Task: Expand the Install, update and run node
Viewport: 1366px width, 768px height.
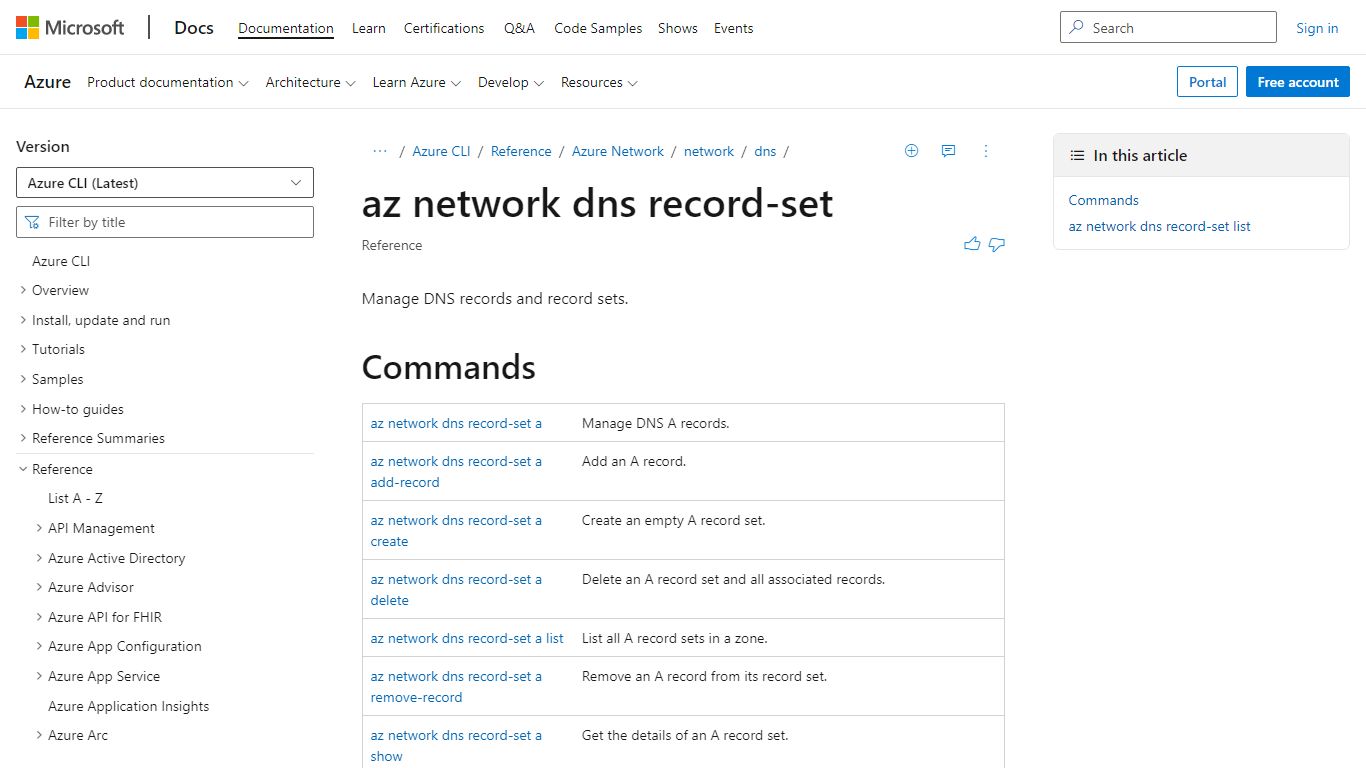Action: point(23,320)
